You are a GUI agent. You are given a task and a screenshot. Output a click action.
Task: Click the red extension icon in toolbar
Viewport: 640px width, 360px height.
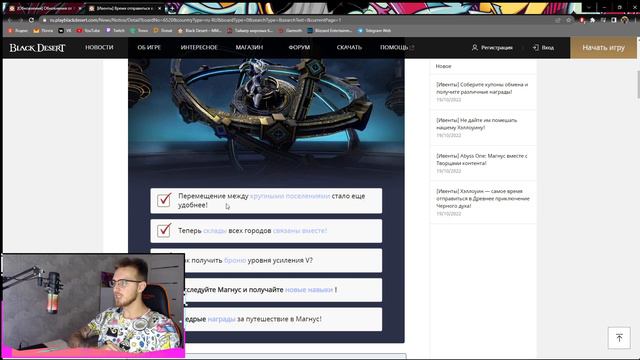point(582,20)
